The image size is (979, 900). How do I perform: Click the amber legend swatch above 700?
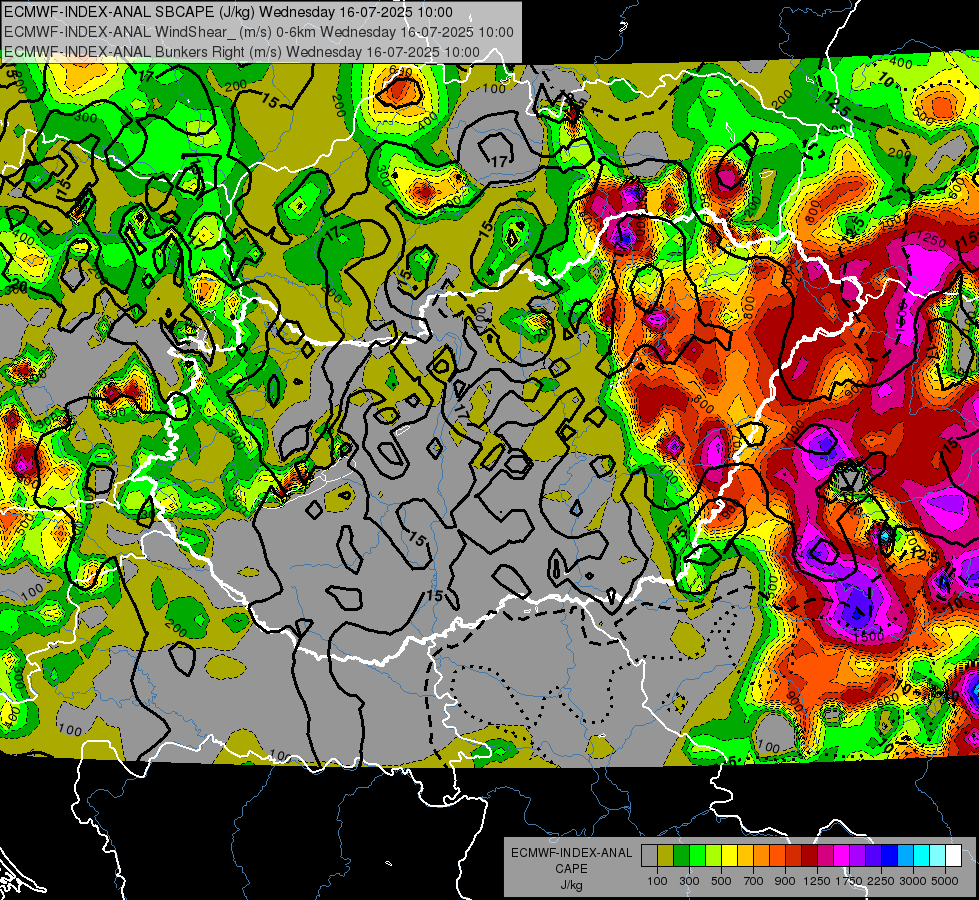coord(745,855)
